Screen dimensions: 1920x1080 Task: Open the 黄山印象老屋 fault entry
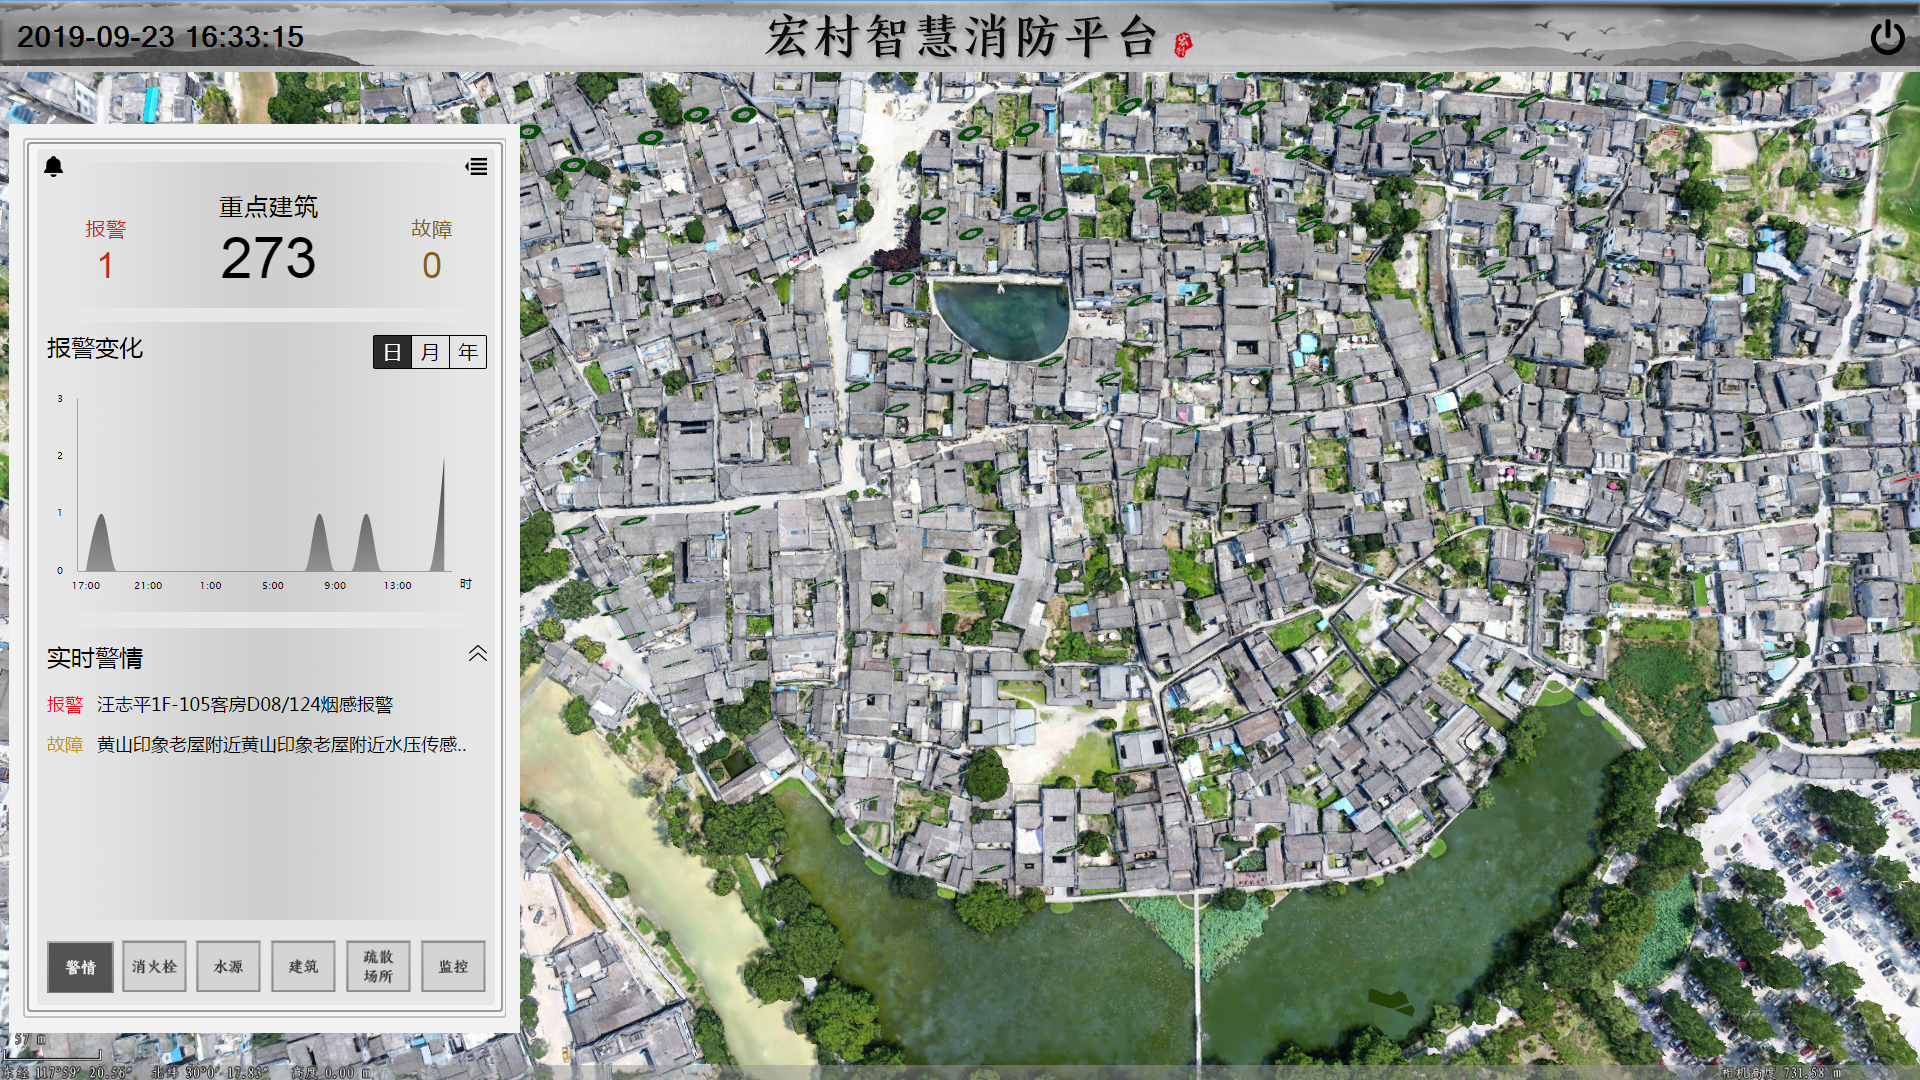281,745
